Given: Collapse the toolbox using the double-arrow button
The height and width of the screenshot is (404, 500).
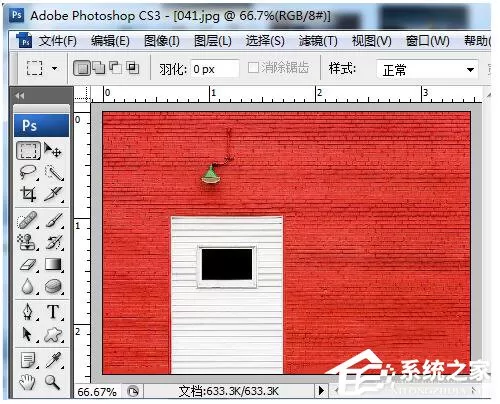Looking at the screenshot, I should [x=20, y=96].
